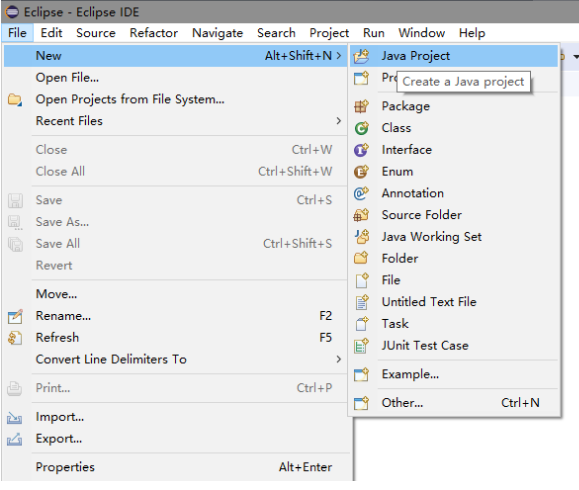
Task: Select New in the File menu
Action: click(175, 56)
